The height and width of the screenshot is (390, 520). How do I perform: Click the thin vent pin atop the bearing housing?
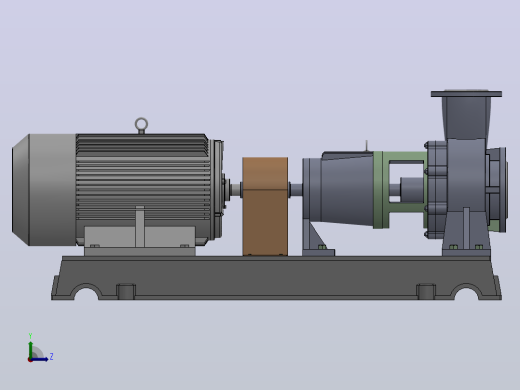pos(366,146)
